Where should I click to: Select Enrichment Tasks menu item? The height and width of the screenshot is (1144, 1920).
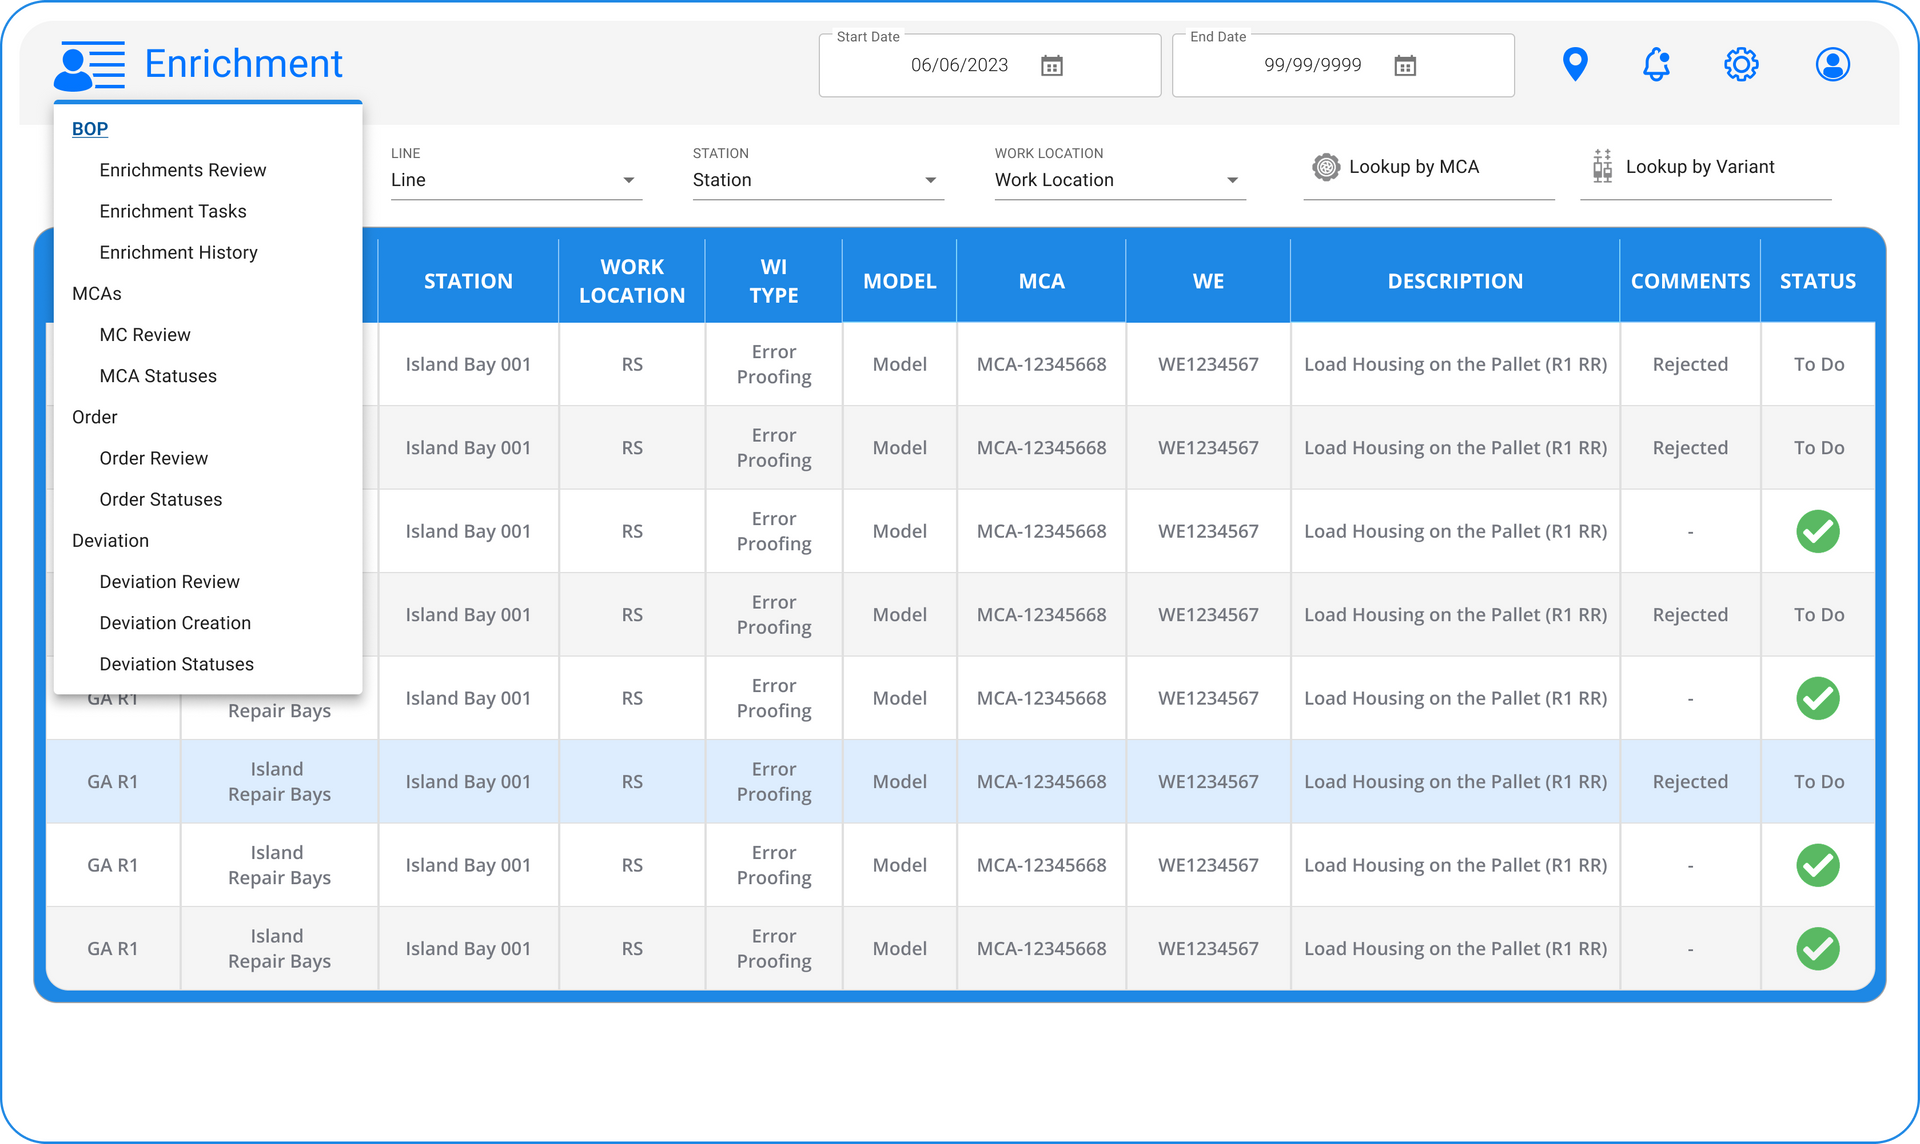[173, 211]
